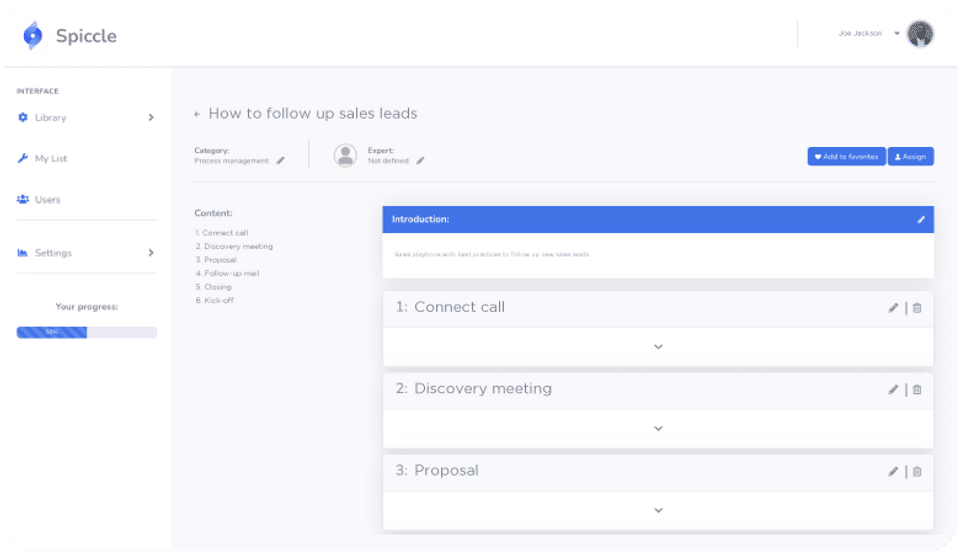Click the Process management category value
Image resolution: width=960 pixels, height=554 pixels.
click(x=231, y=161)
